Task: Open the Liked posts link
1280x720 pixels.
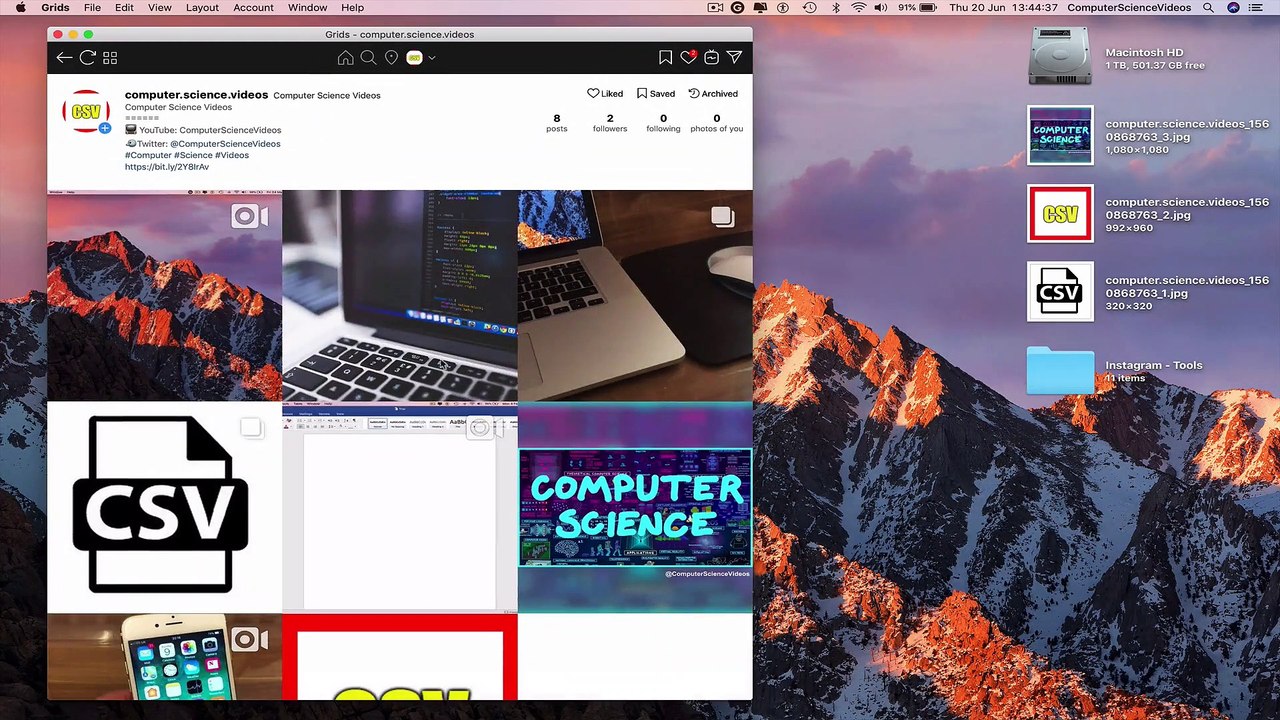Action: pyautogui.click(x=605, y=94)
